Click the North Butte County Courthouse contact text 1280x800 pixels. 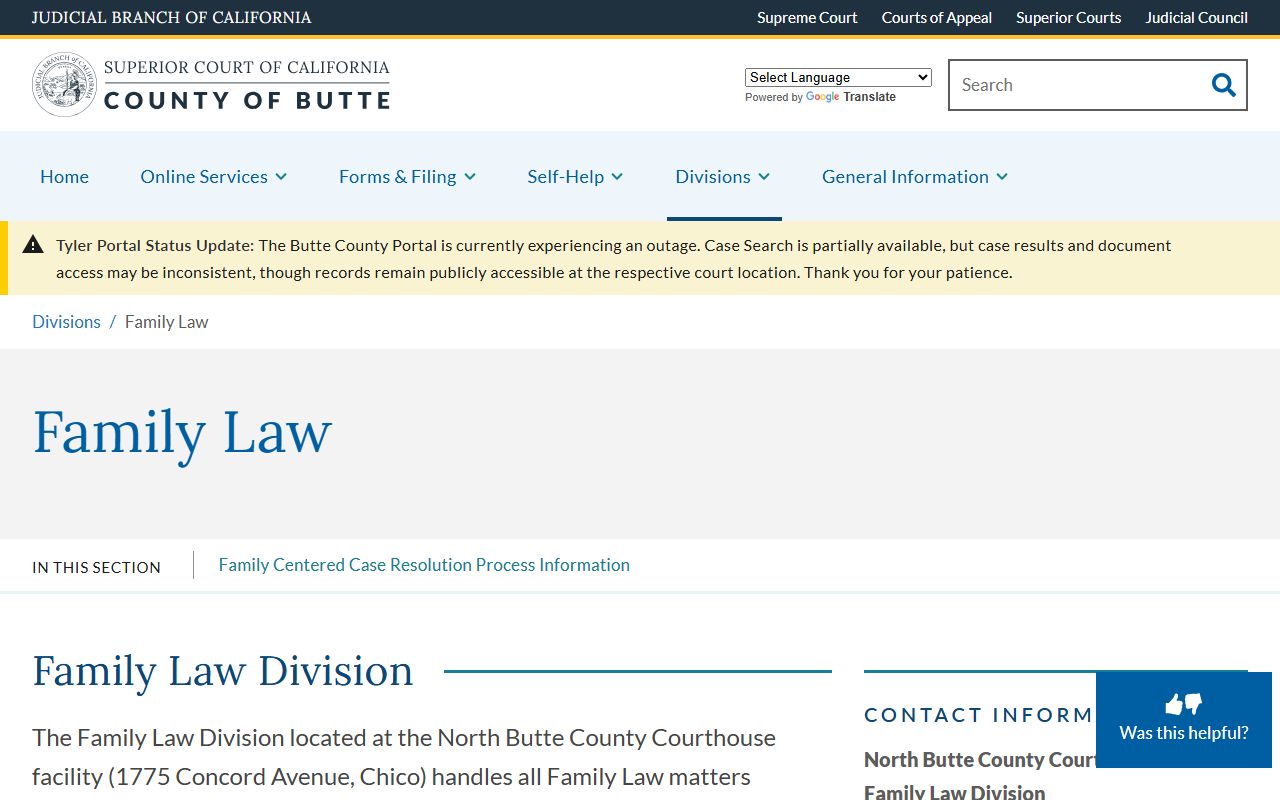tap(980, 760)
